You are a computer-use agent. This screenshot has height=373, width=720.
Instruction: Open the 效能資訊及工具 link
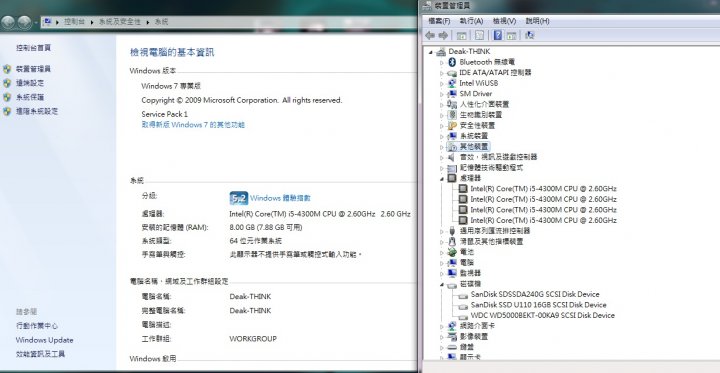point(40,354)
